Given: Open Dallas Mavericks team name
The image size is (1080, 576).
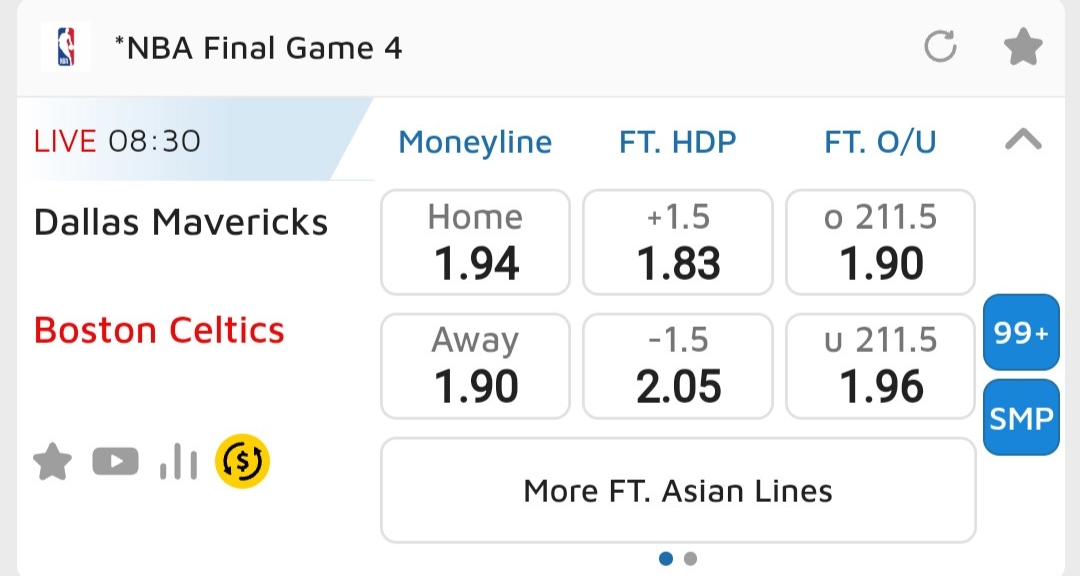Looking at the screenshot, I should (181, 221).
